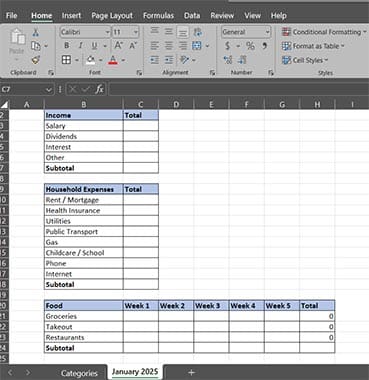Toggle Italic formatting
This screenshot has width=369, height=380.
point(80,46)
